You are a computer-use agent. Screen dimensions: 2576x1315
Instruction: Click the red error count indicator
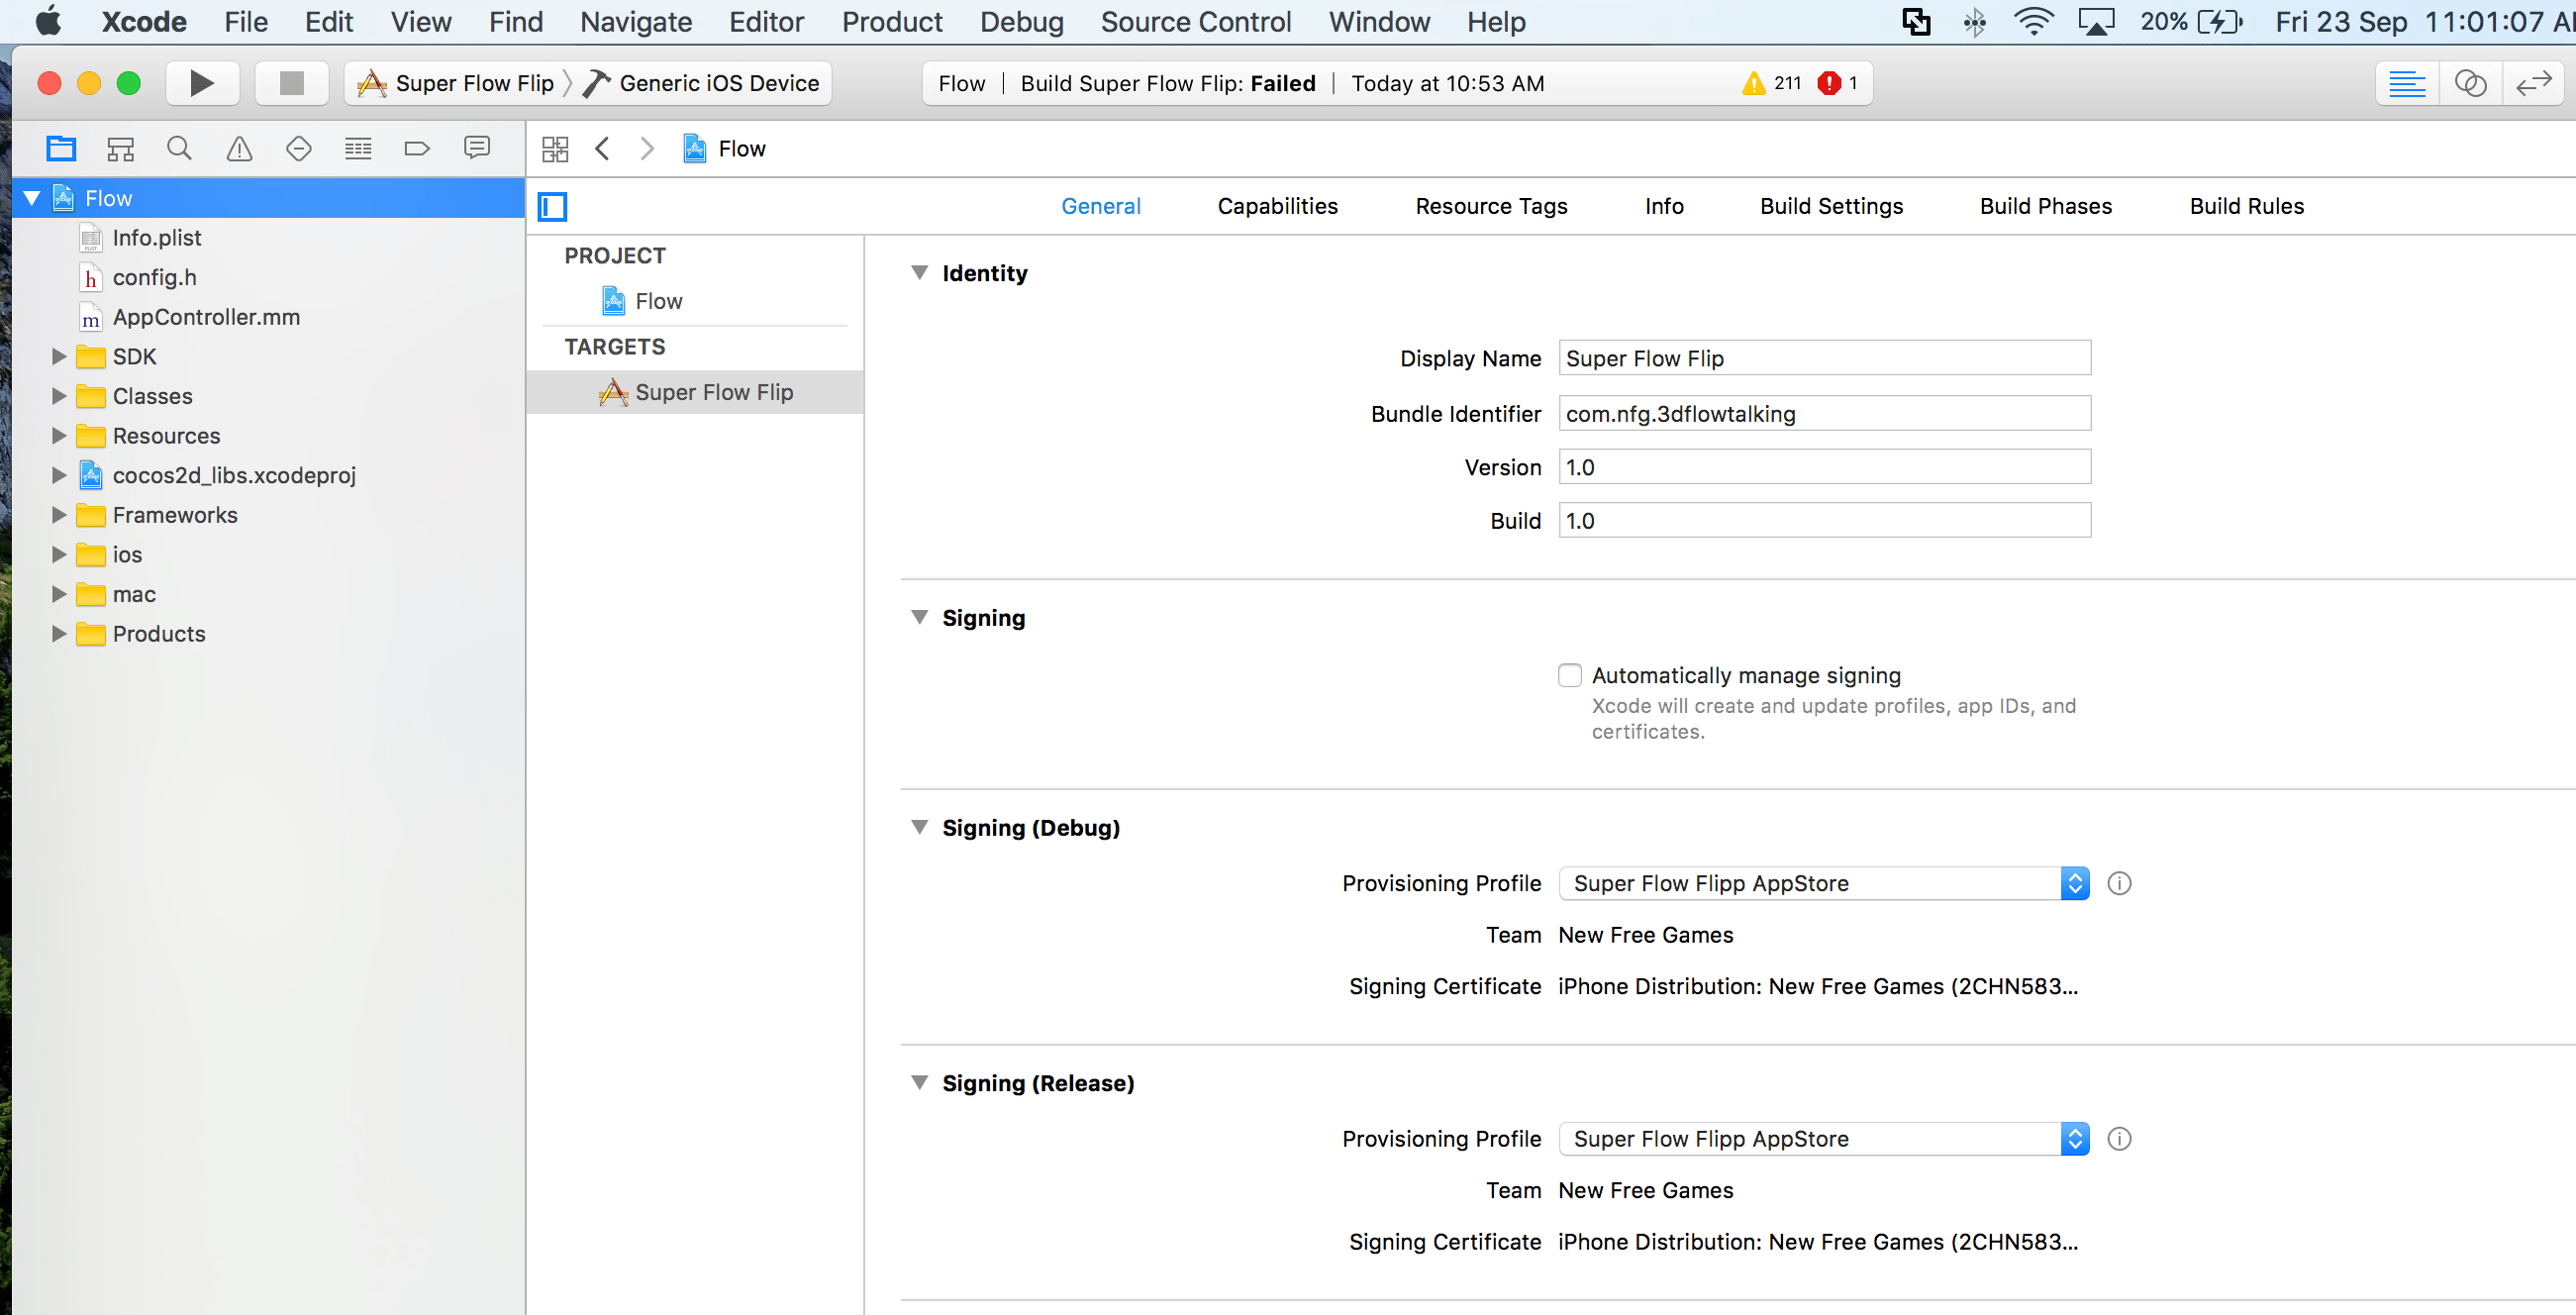(1837, 83)
